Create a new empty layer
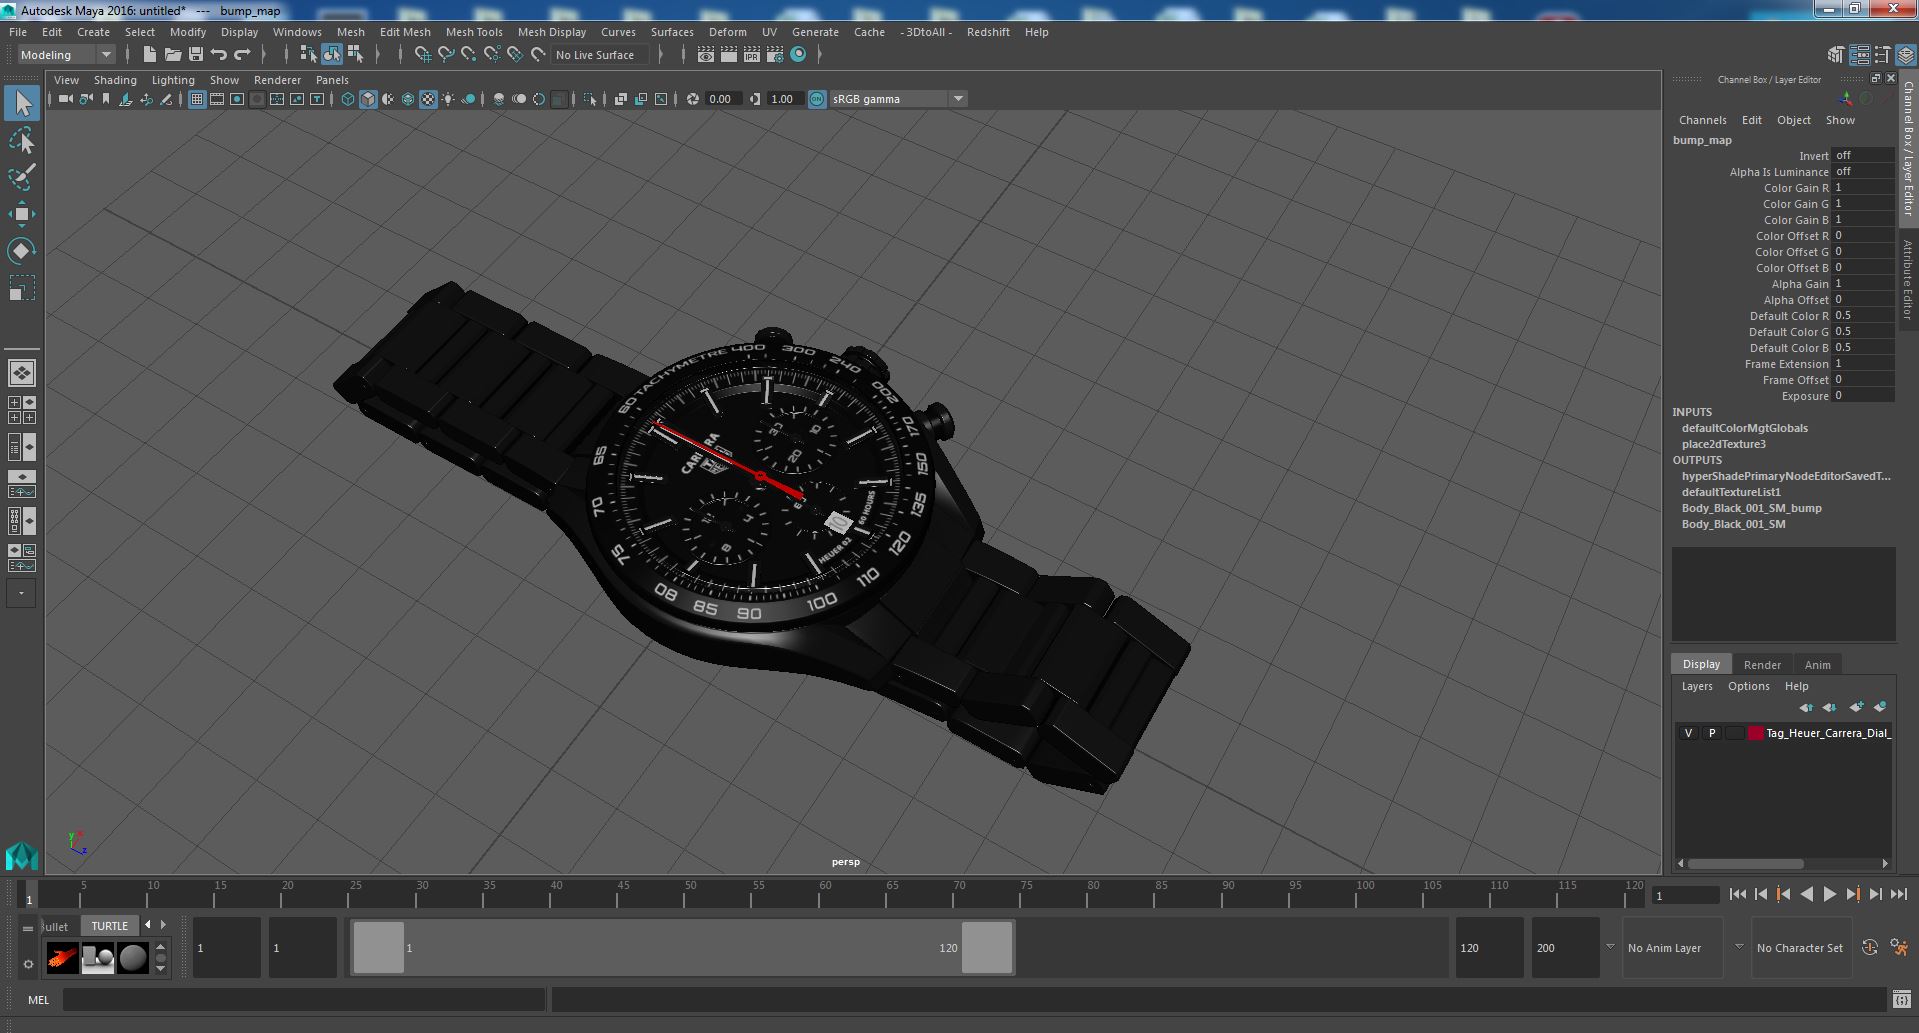This screenshot has width=1919, height=1033. pyautogui.click(x=1856, y=707)
